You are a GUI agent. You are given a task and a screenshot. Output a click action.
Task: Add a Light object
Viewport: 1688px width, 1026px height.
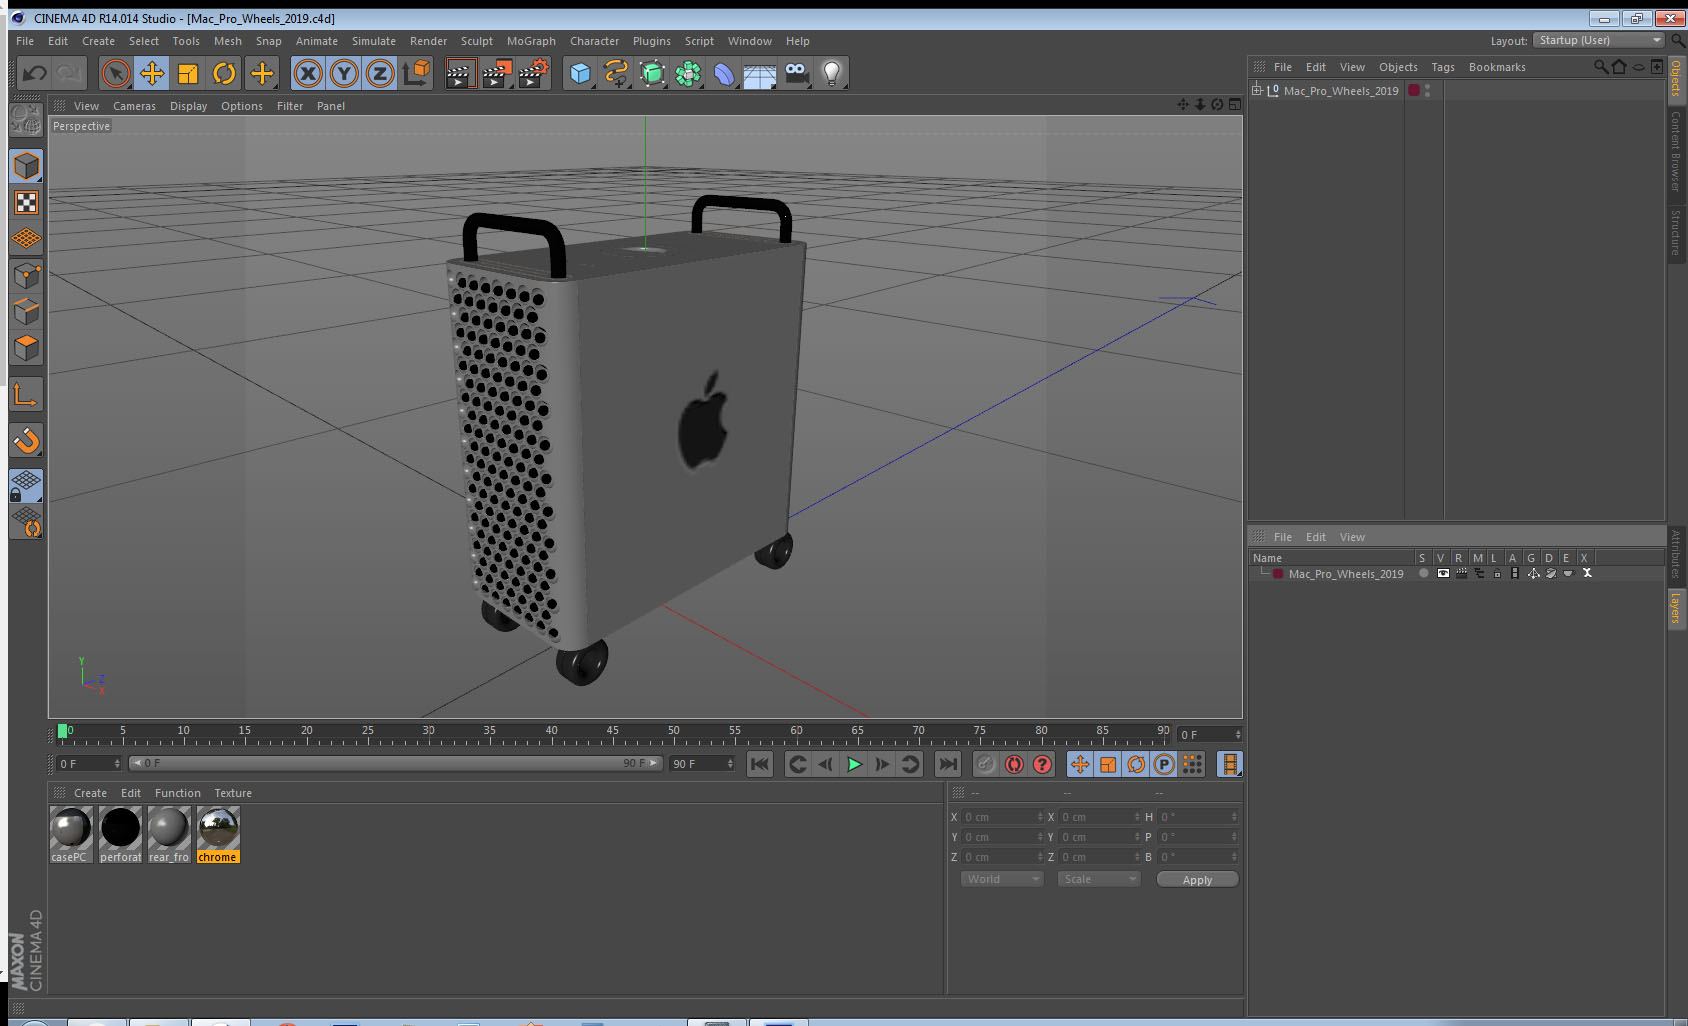click(832, 73)
